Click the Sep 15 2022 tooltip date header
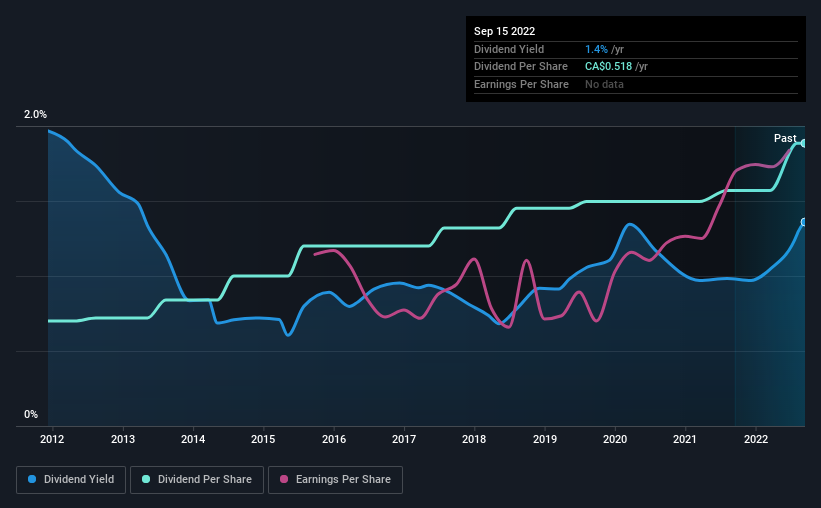 coord(505,31)
